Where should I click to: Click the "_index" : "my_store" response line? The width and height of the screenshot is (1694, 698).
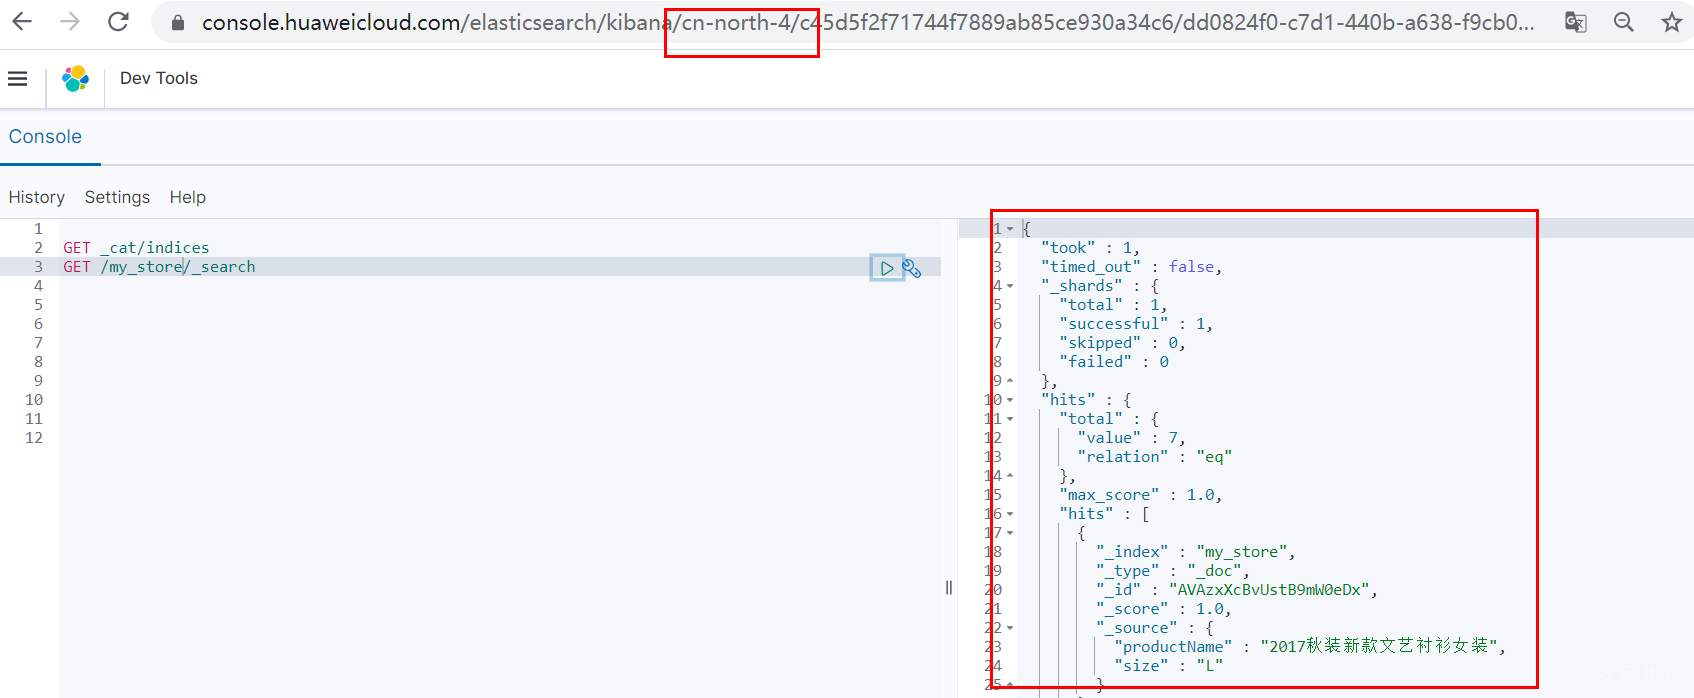tap(1195, 552)
